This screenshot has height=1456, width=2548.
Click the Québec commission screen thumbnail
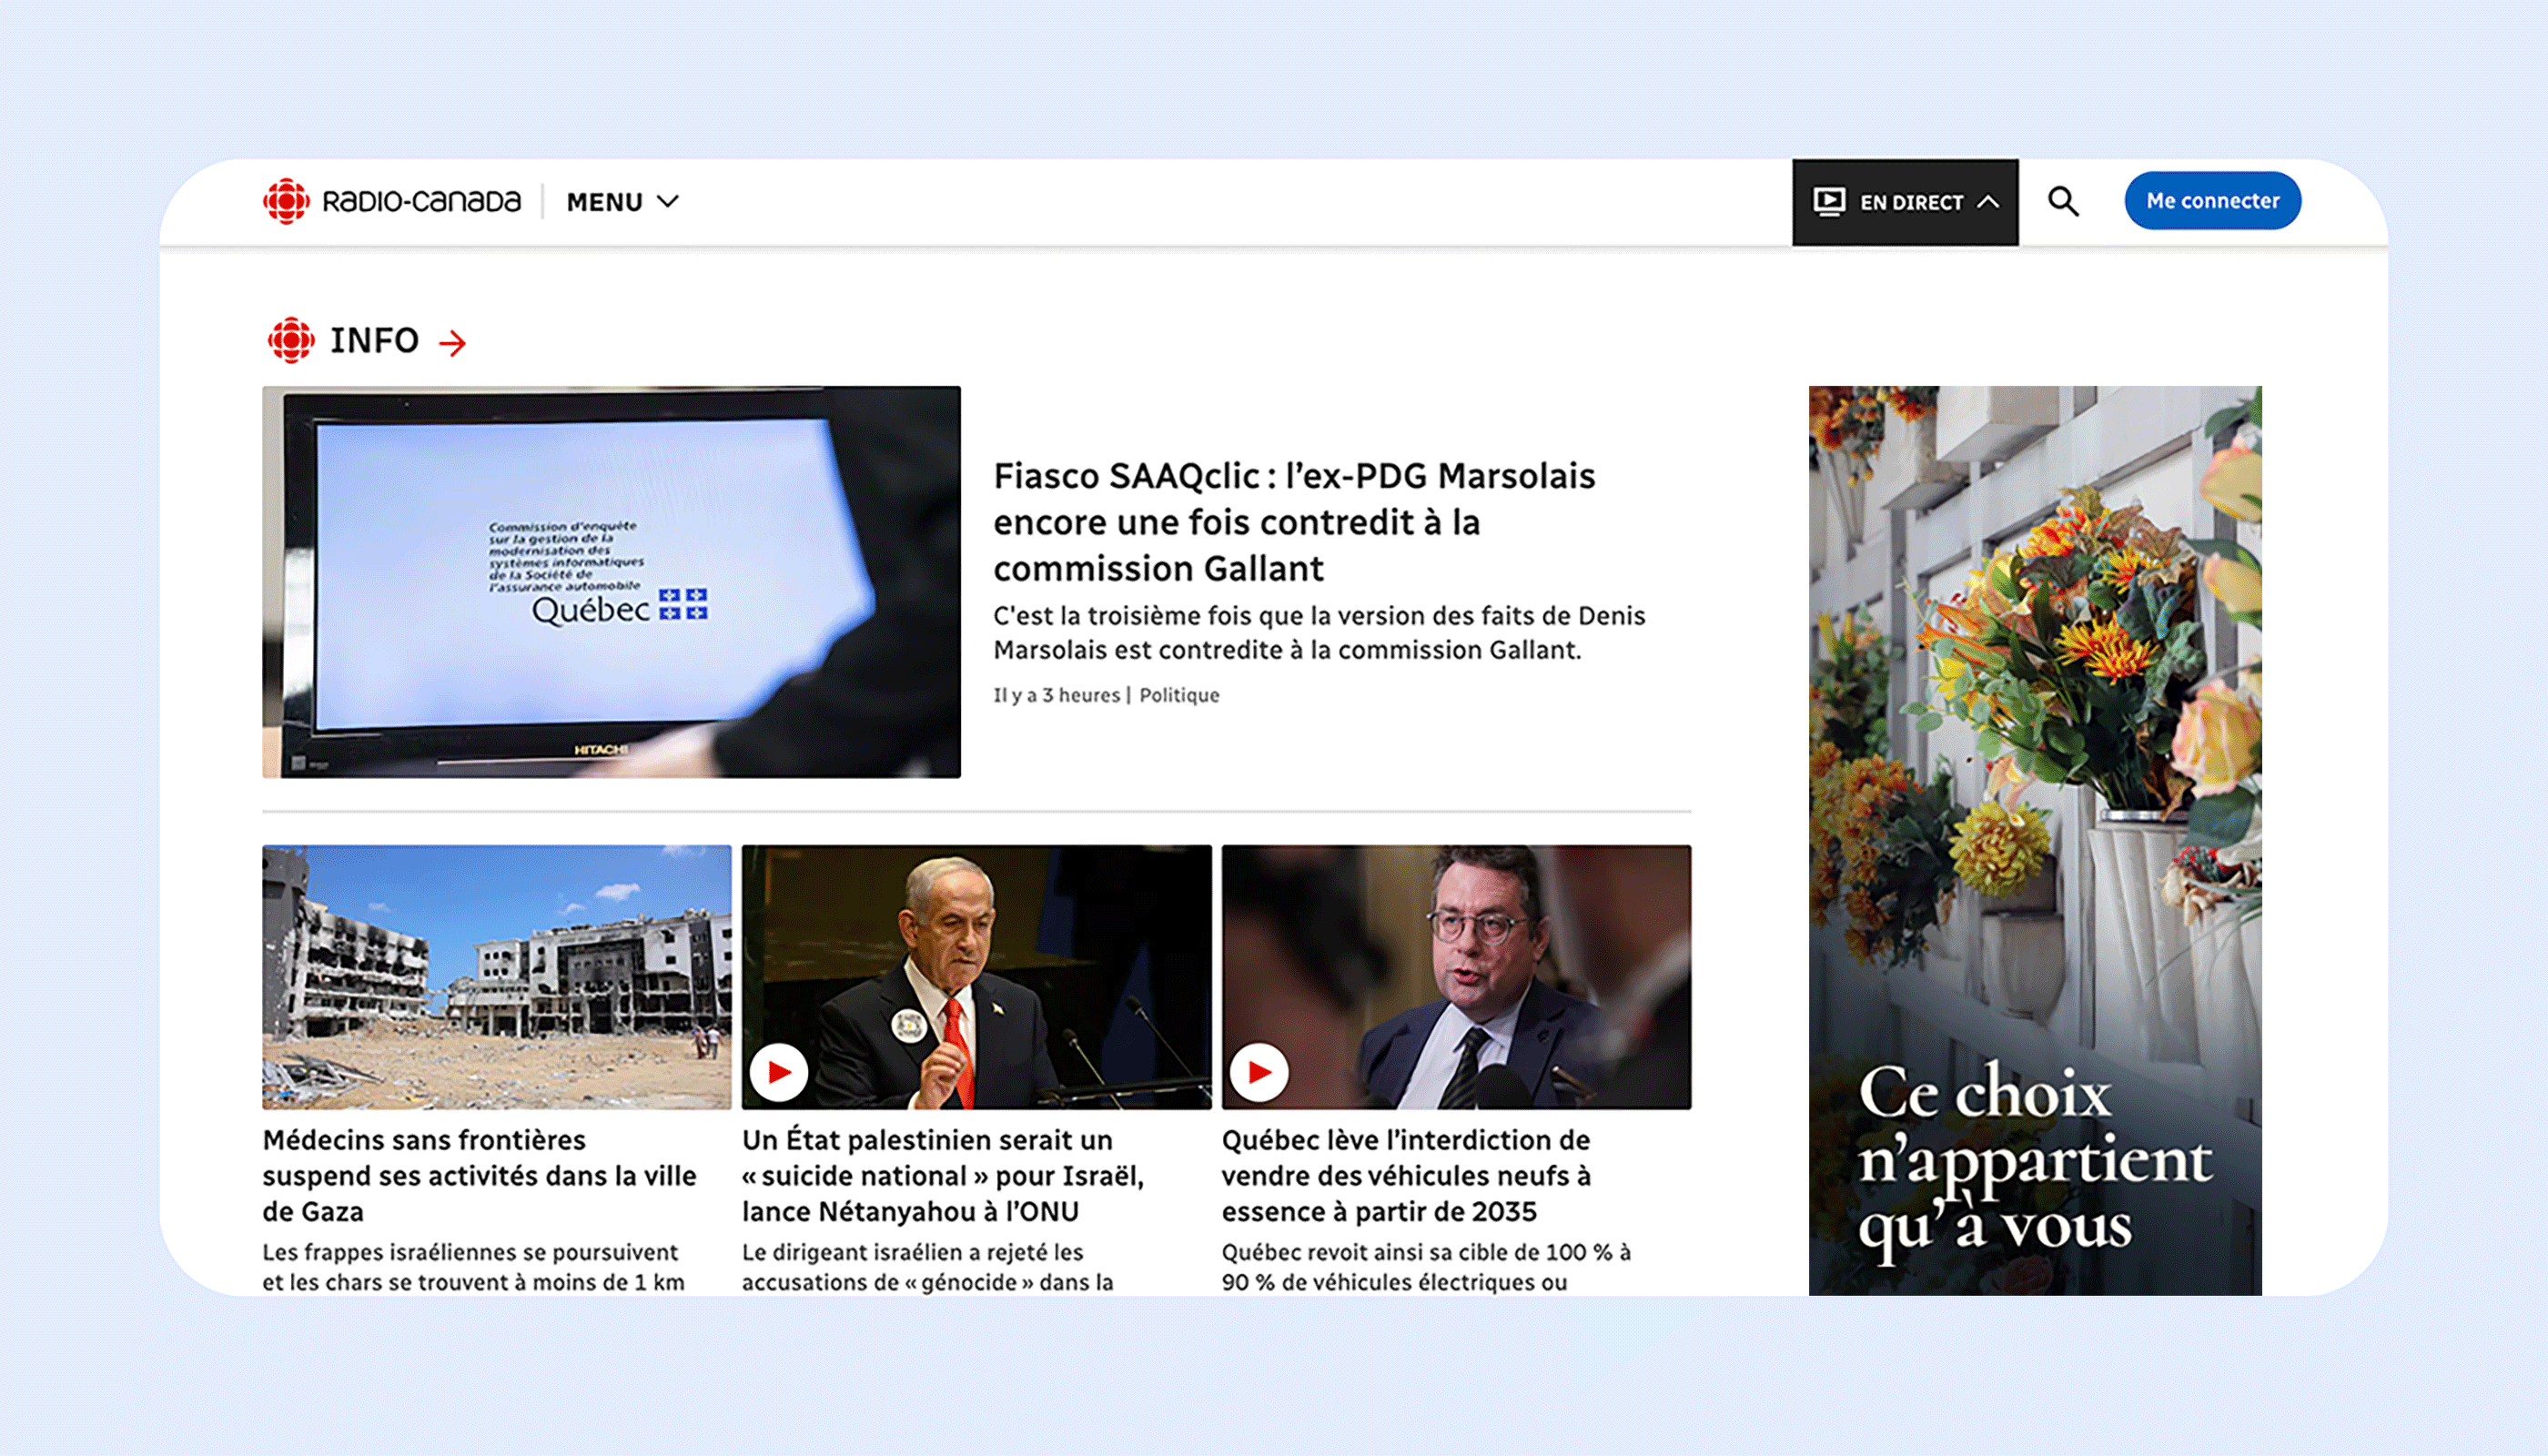pos(611,582)
